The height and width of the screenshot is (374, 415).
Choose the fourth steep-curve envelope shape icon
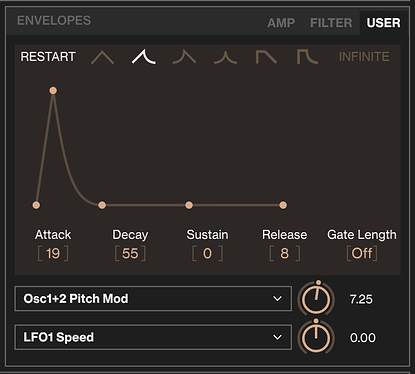pos(225,57)
